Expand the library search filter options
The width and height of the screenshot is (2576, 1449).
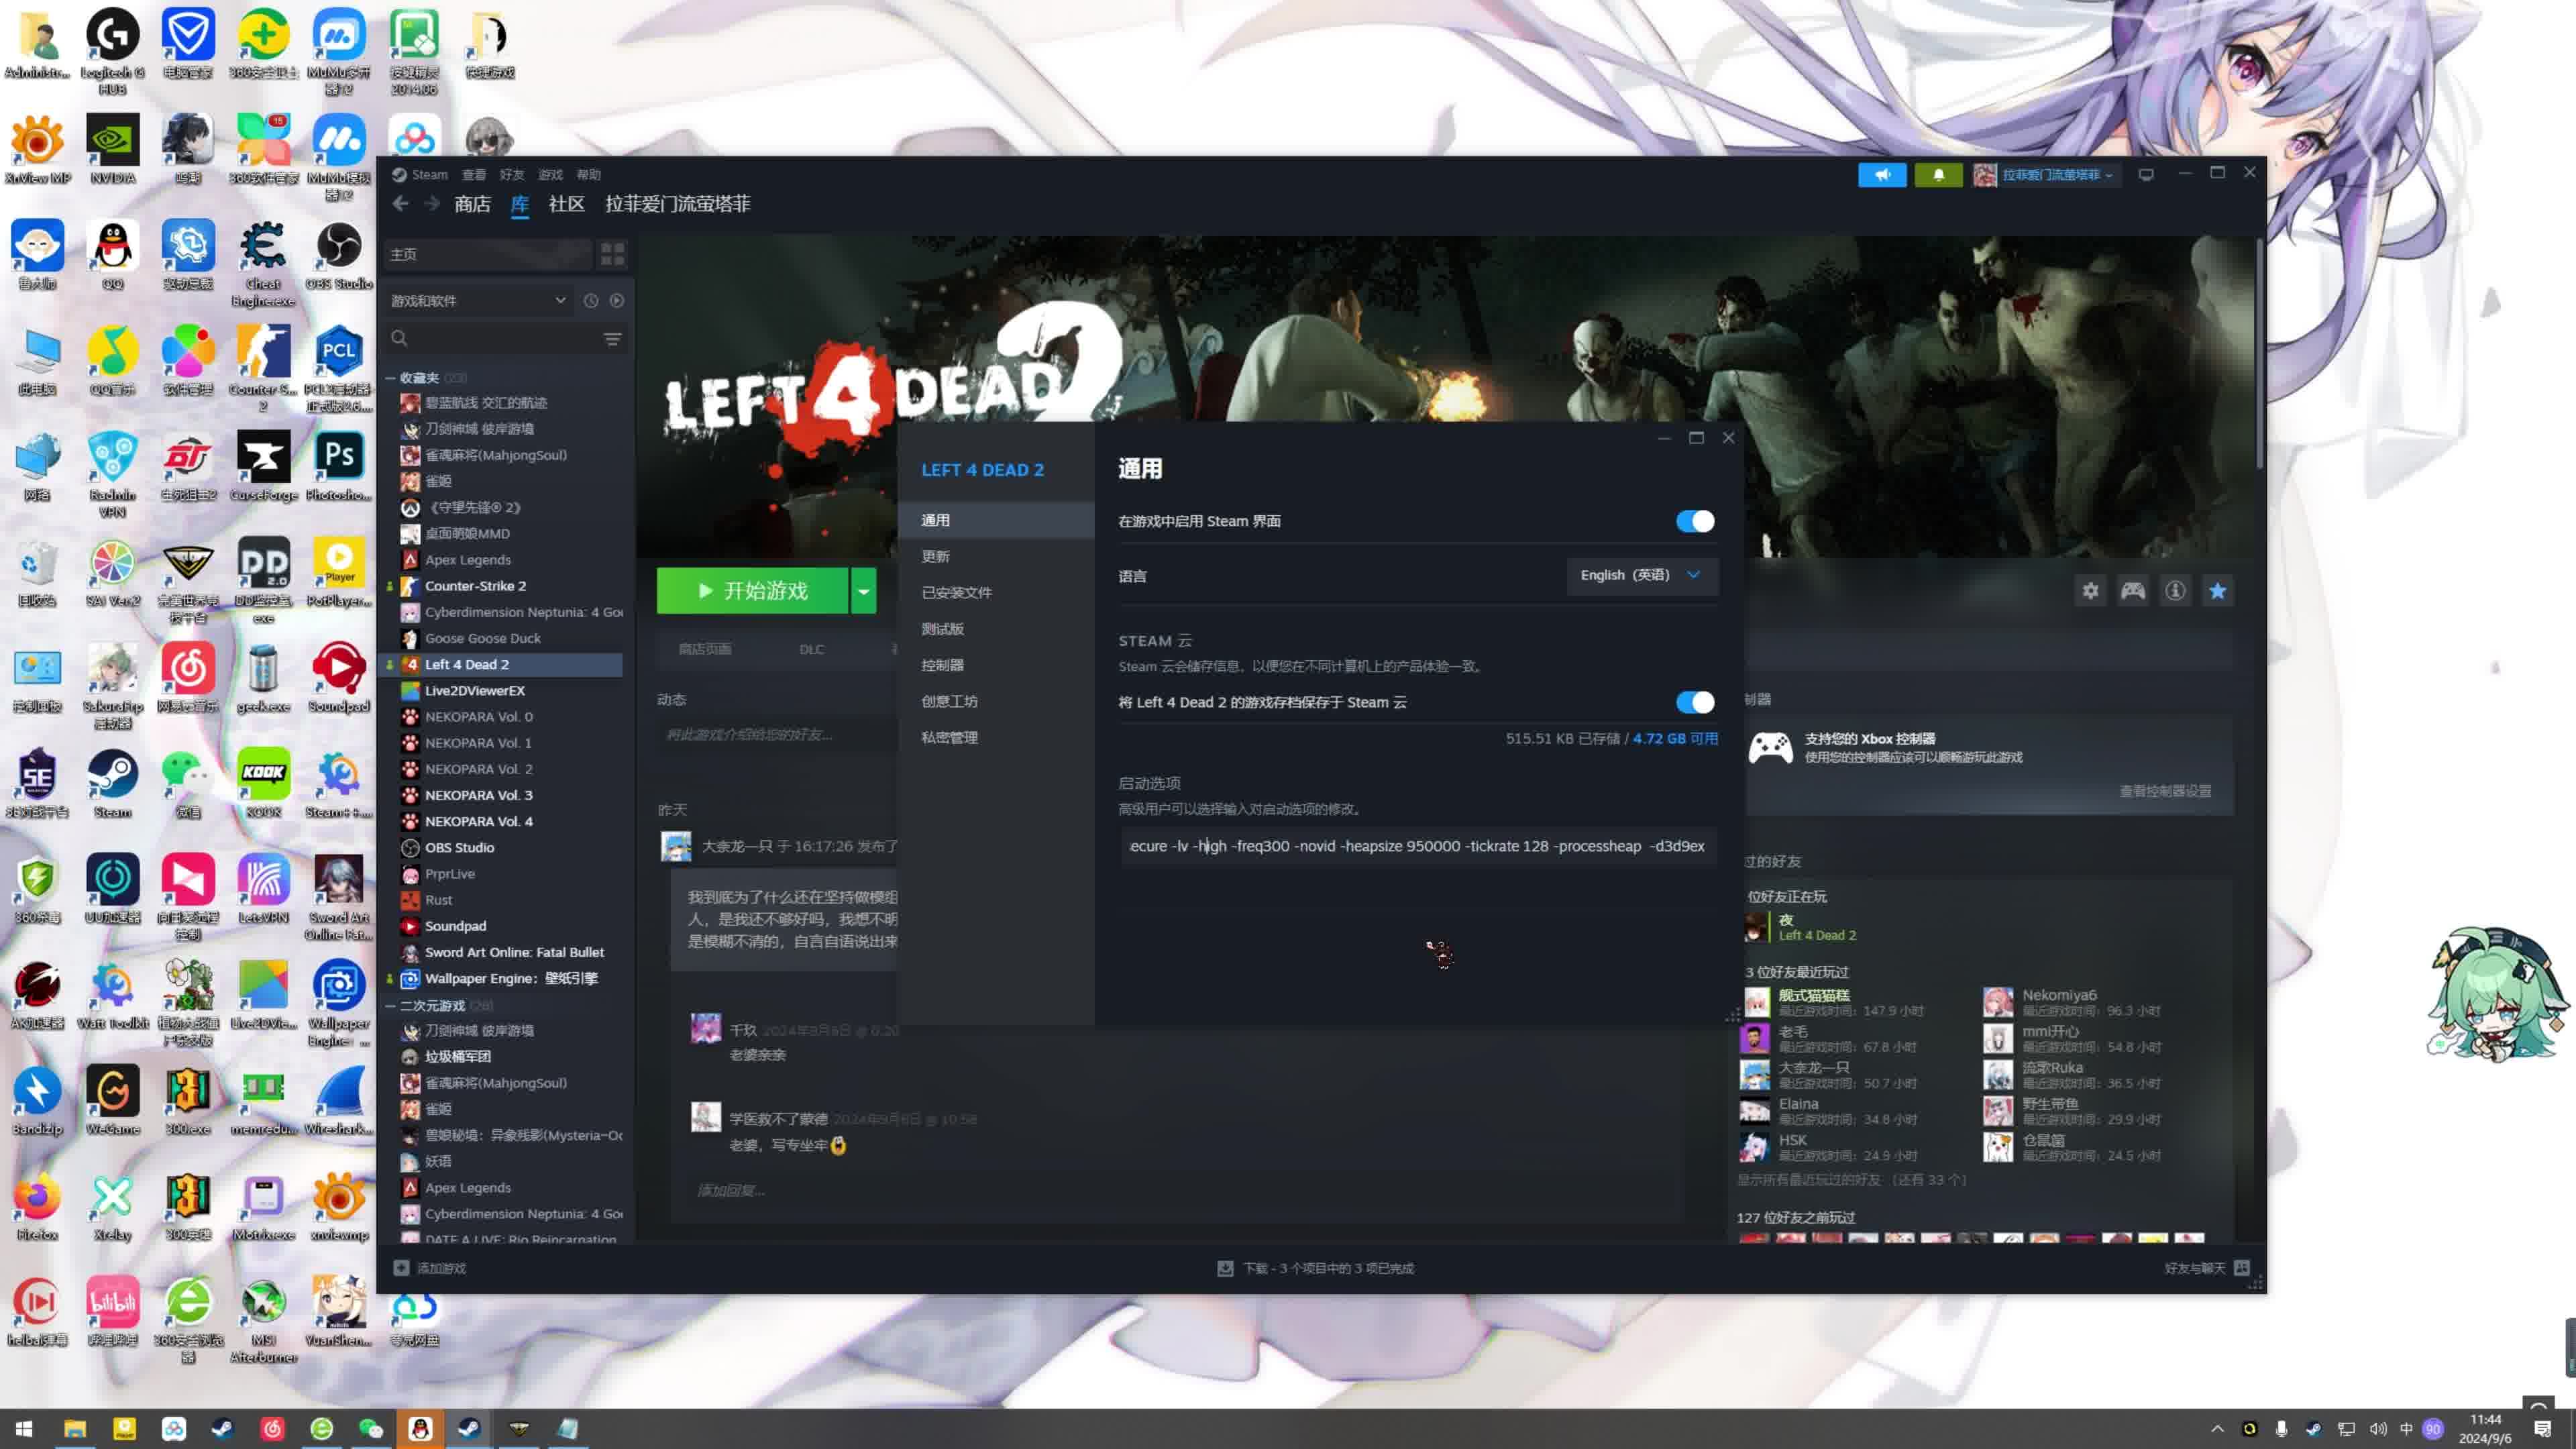point(614,338)
